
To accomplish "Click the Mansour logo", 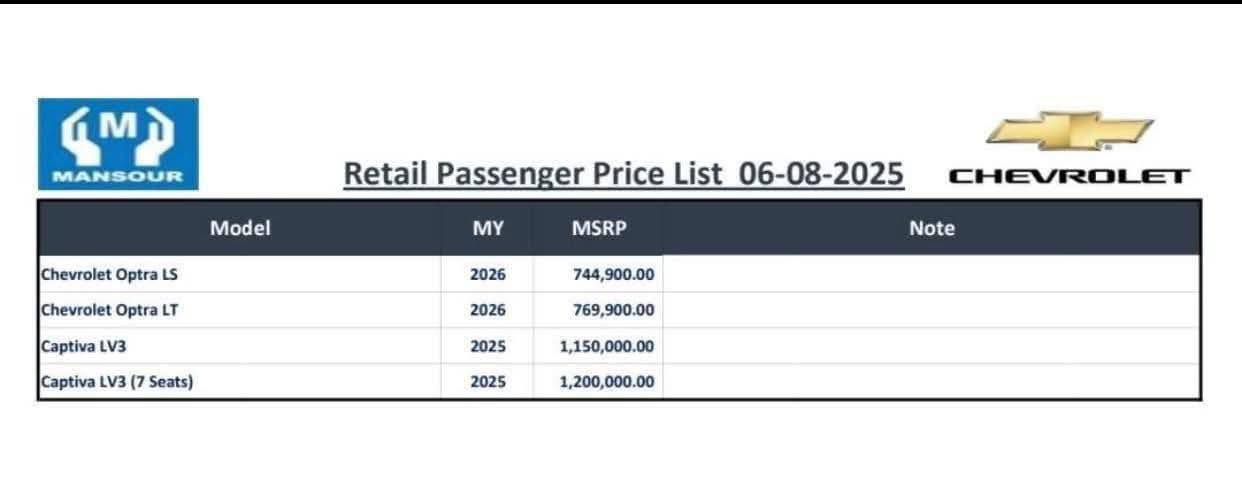I will coord(118,144).
